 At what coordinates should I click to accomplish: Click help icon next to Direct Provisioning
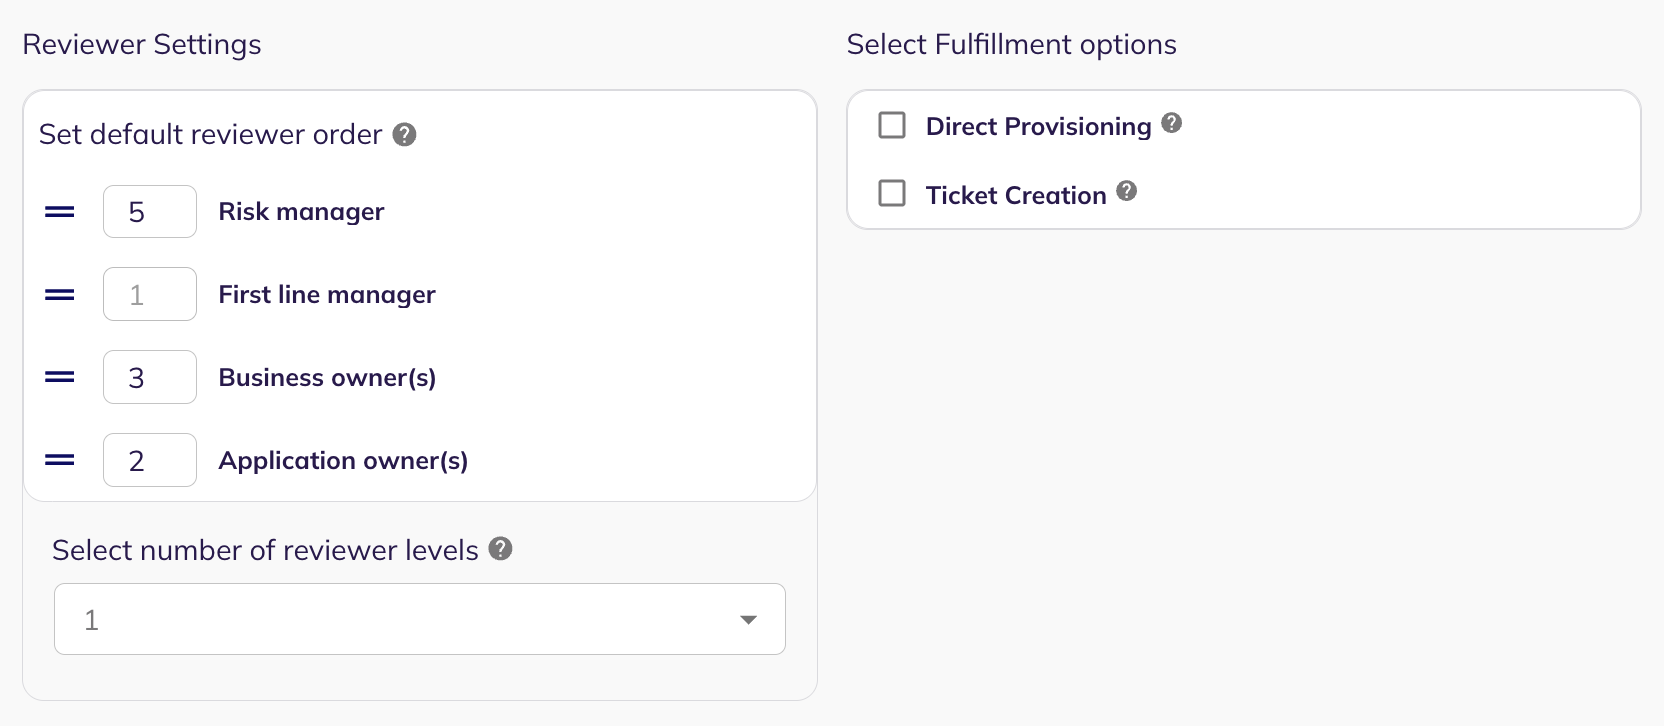tap(1172, 123)
